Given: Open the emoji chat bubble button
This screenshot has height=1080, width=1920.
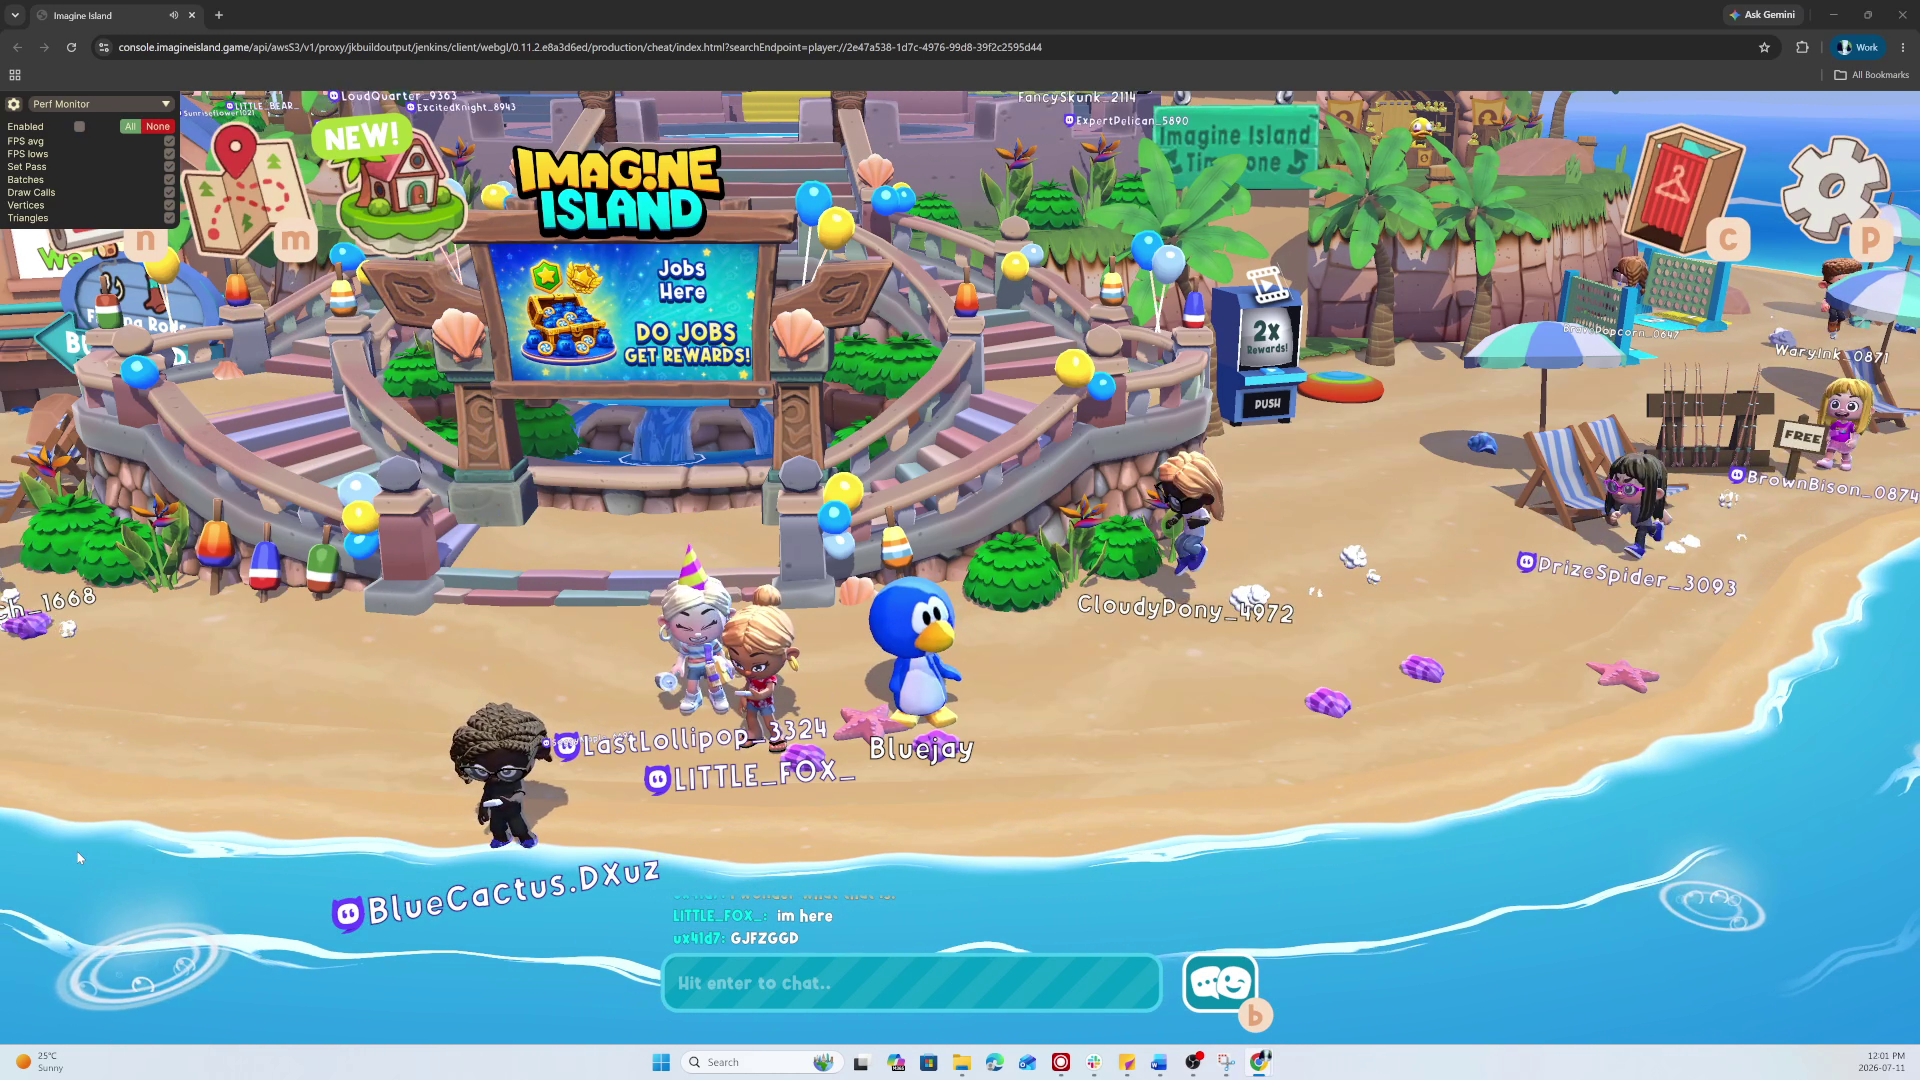Looking at the screenshot, I should (1220, 983).
